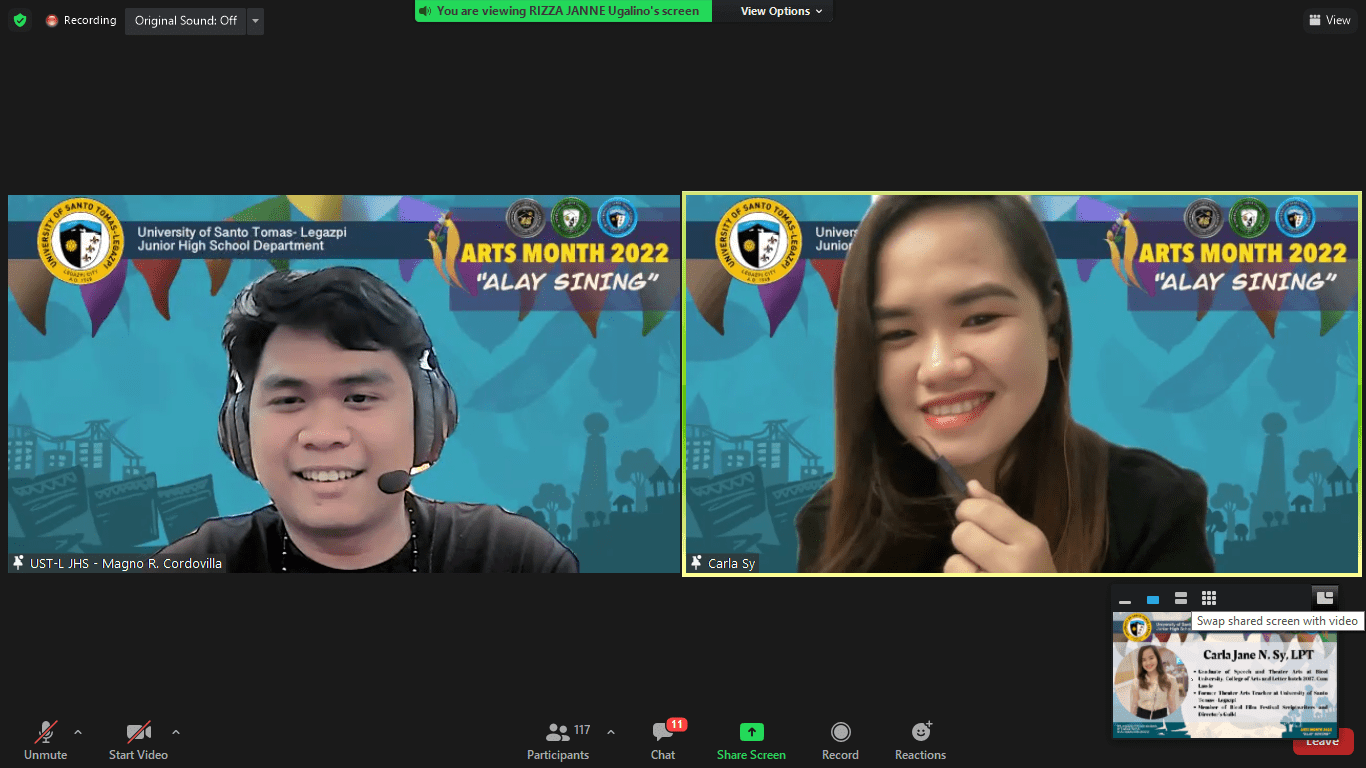Switch thumbnail to grid view
This screenshot has width=1366, height=768.
click(x=1209, y=598)
